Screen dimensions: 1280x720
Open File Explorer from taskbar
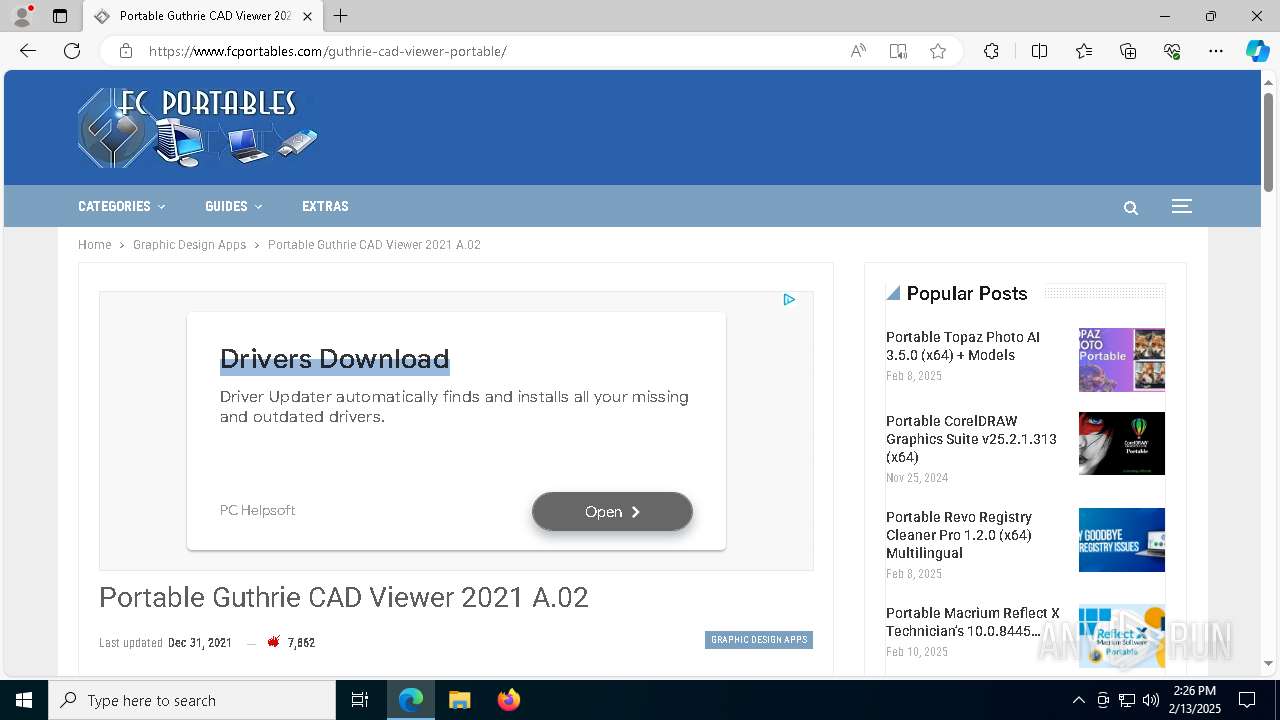pos(460,700)
